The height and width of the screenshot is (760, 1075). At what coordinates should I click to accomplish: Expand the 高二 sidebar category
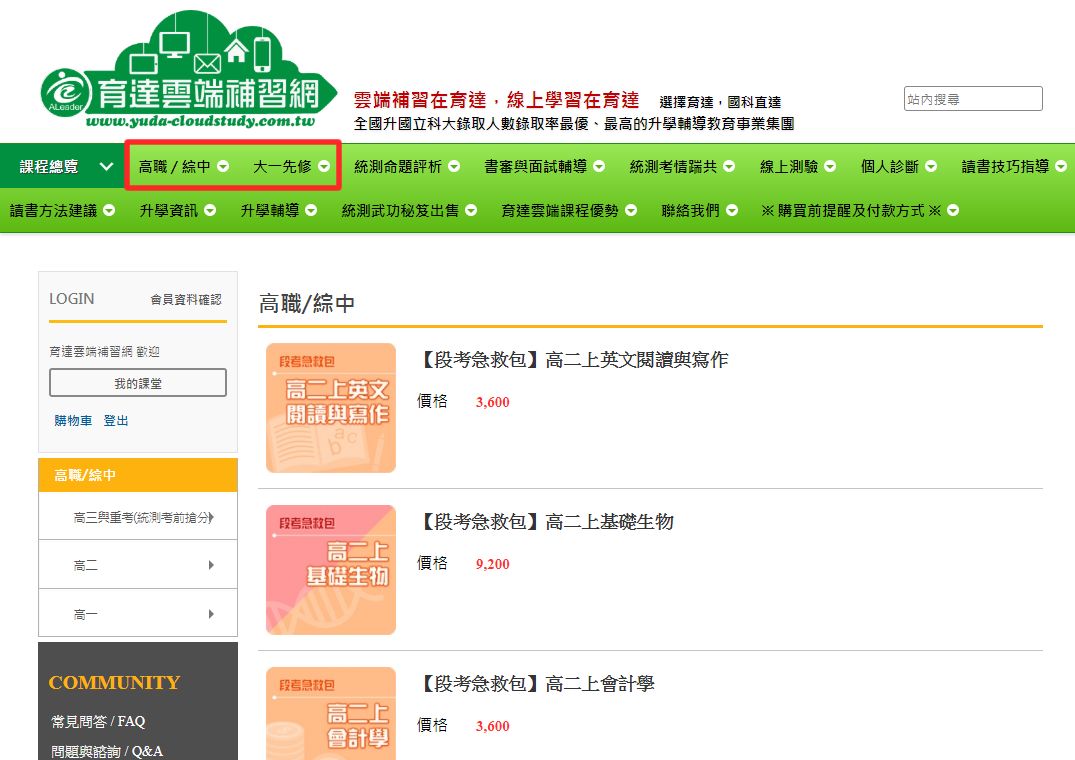138,565
